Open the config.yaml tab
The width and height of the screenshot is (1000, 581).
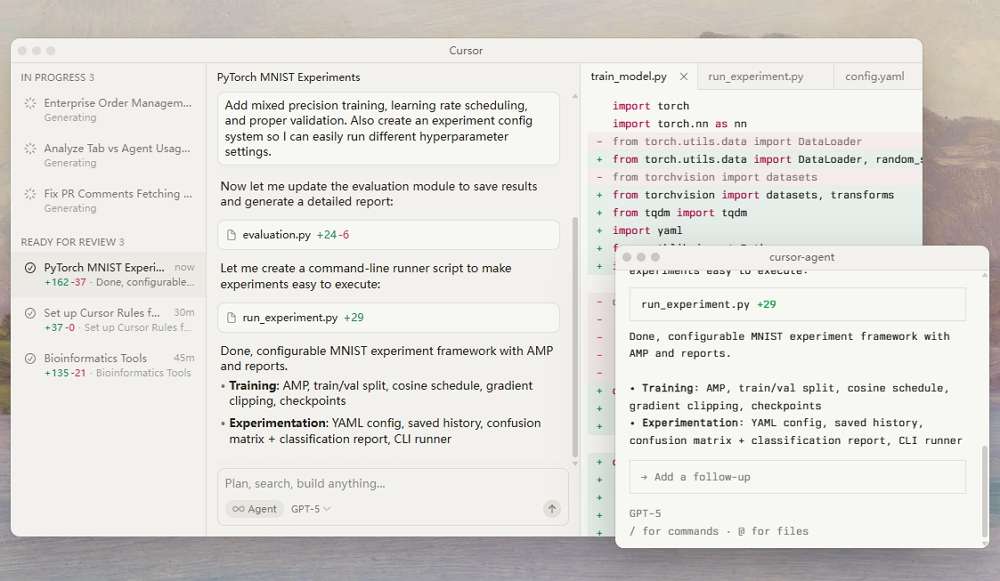click(877, 76)
